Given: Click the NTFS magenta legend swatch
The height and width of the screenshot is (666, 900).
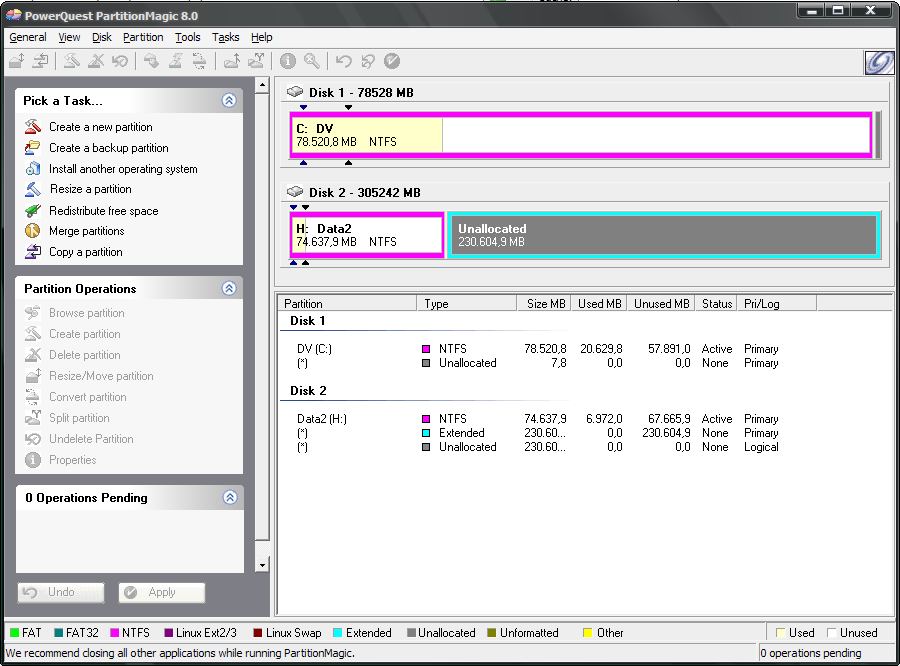Looking at the screenshot, I should (114, 633).
